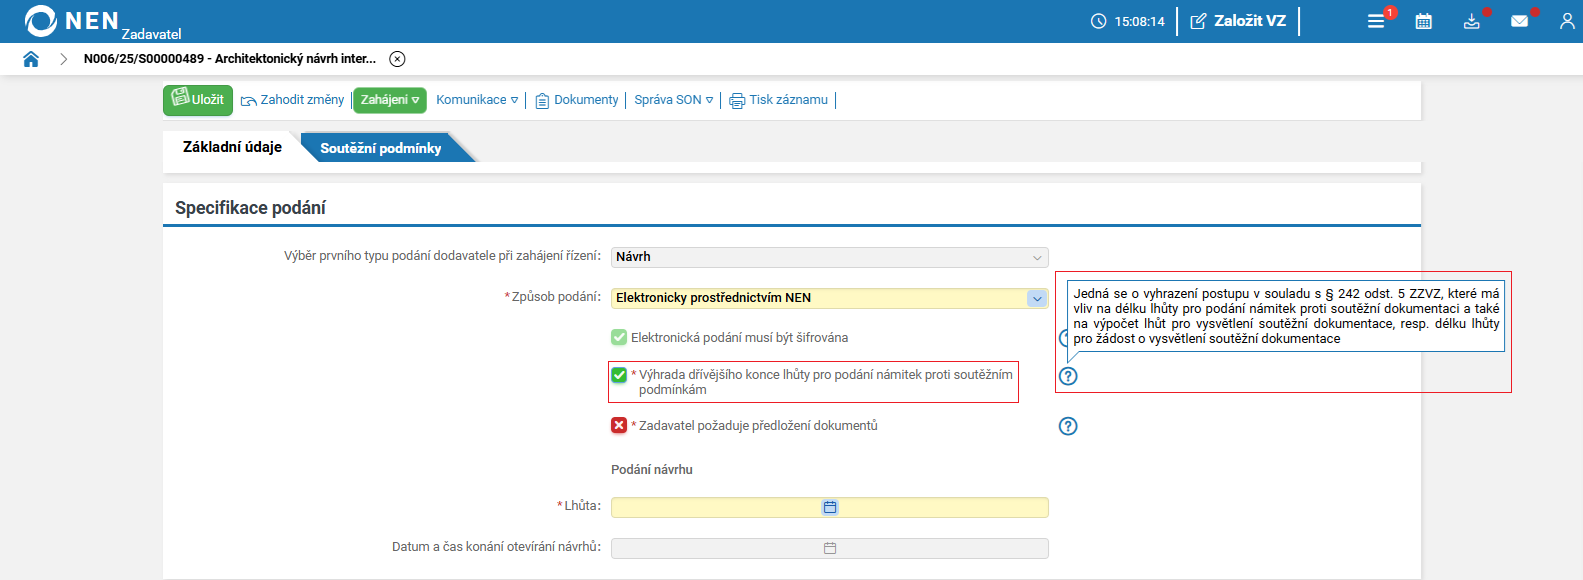Click help icon beside Zadavatel požaduje předložení dokumentů

[x=1068, y=426]
